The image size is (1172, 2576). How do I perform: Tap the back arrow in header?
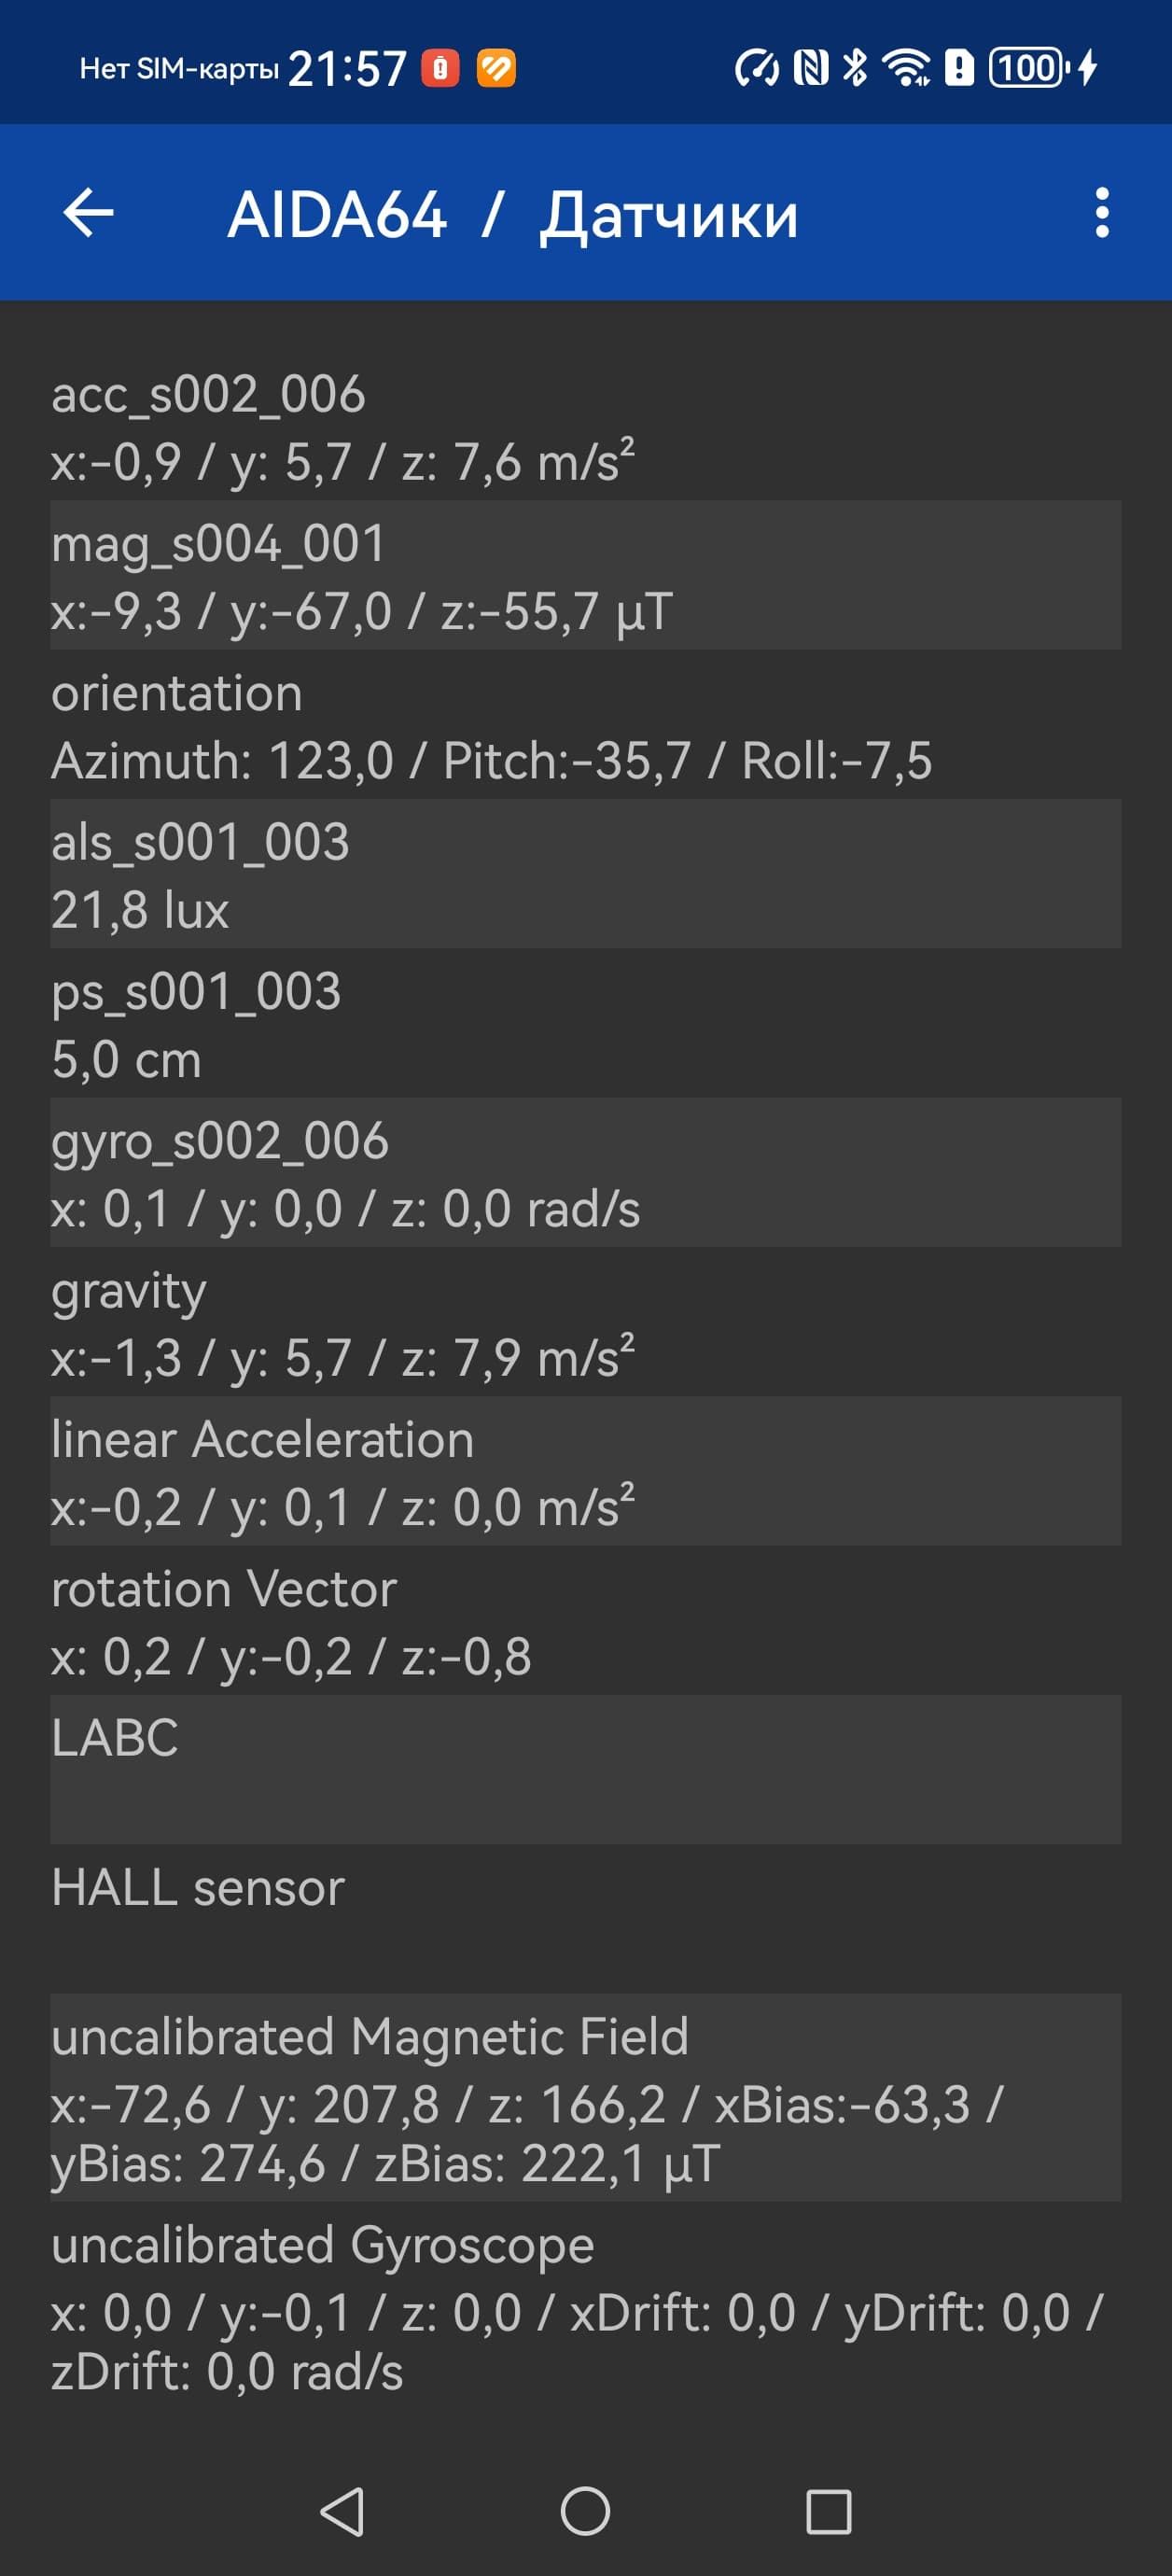click(x=88, y=213)
